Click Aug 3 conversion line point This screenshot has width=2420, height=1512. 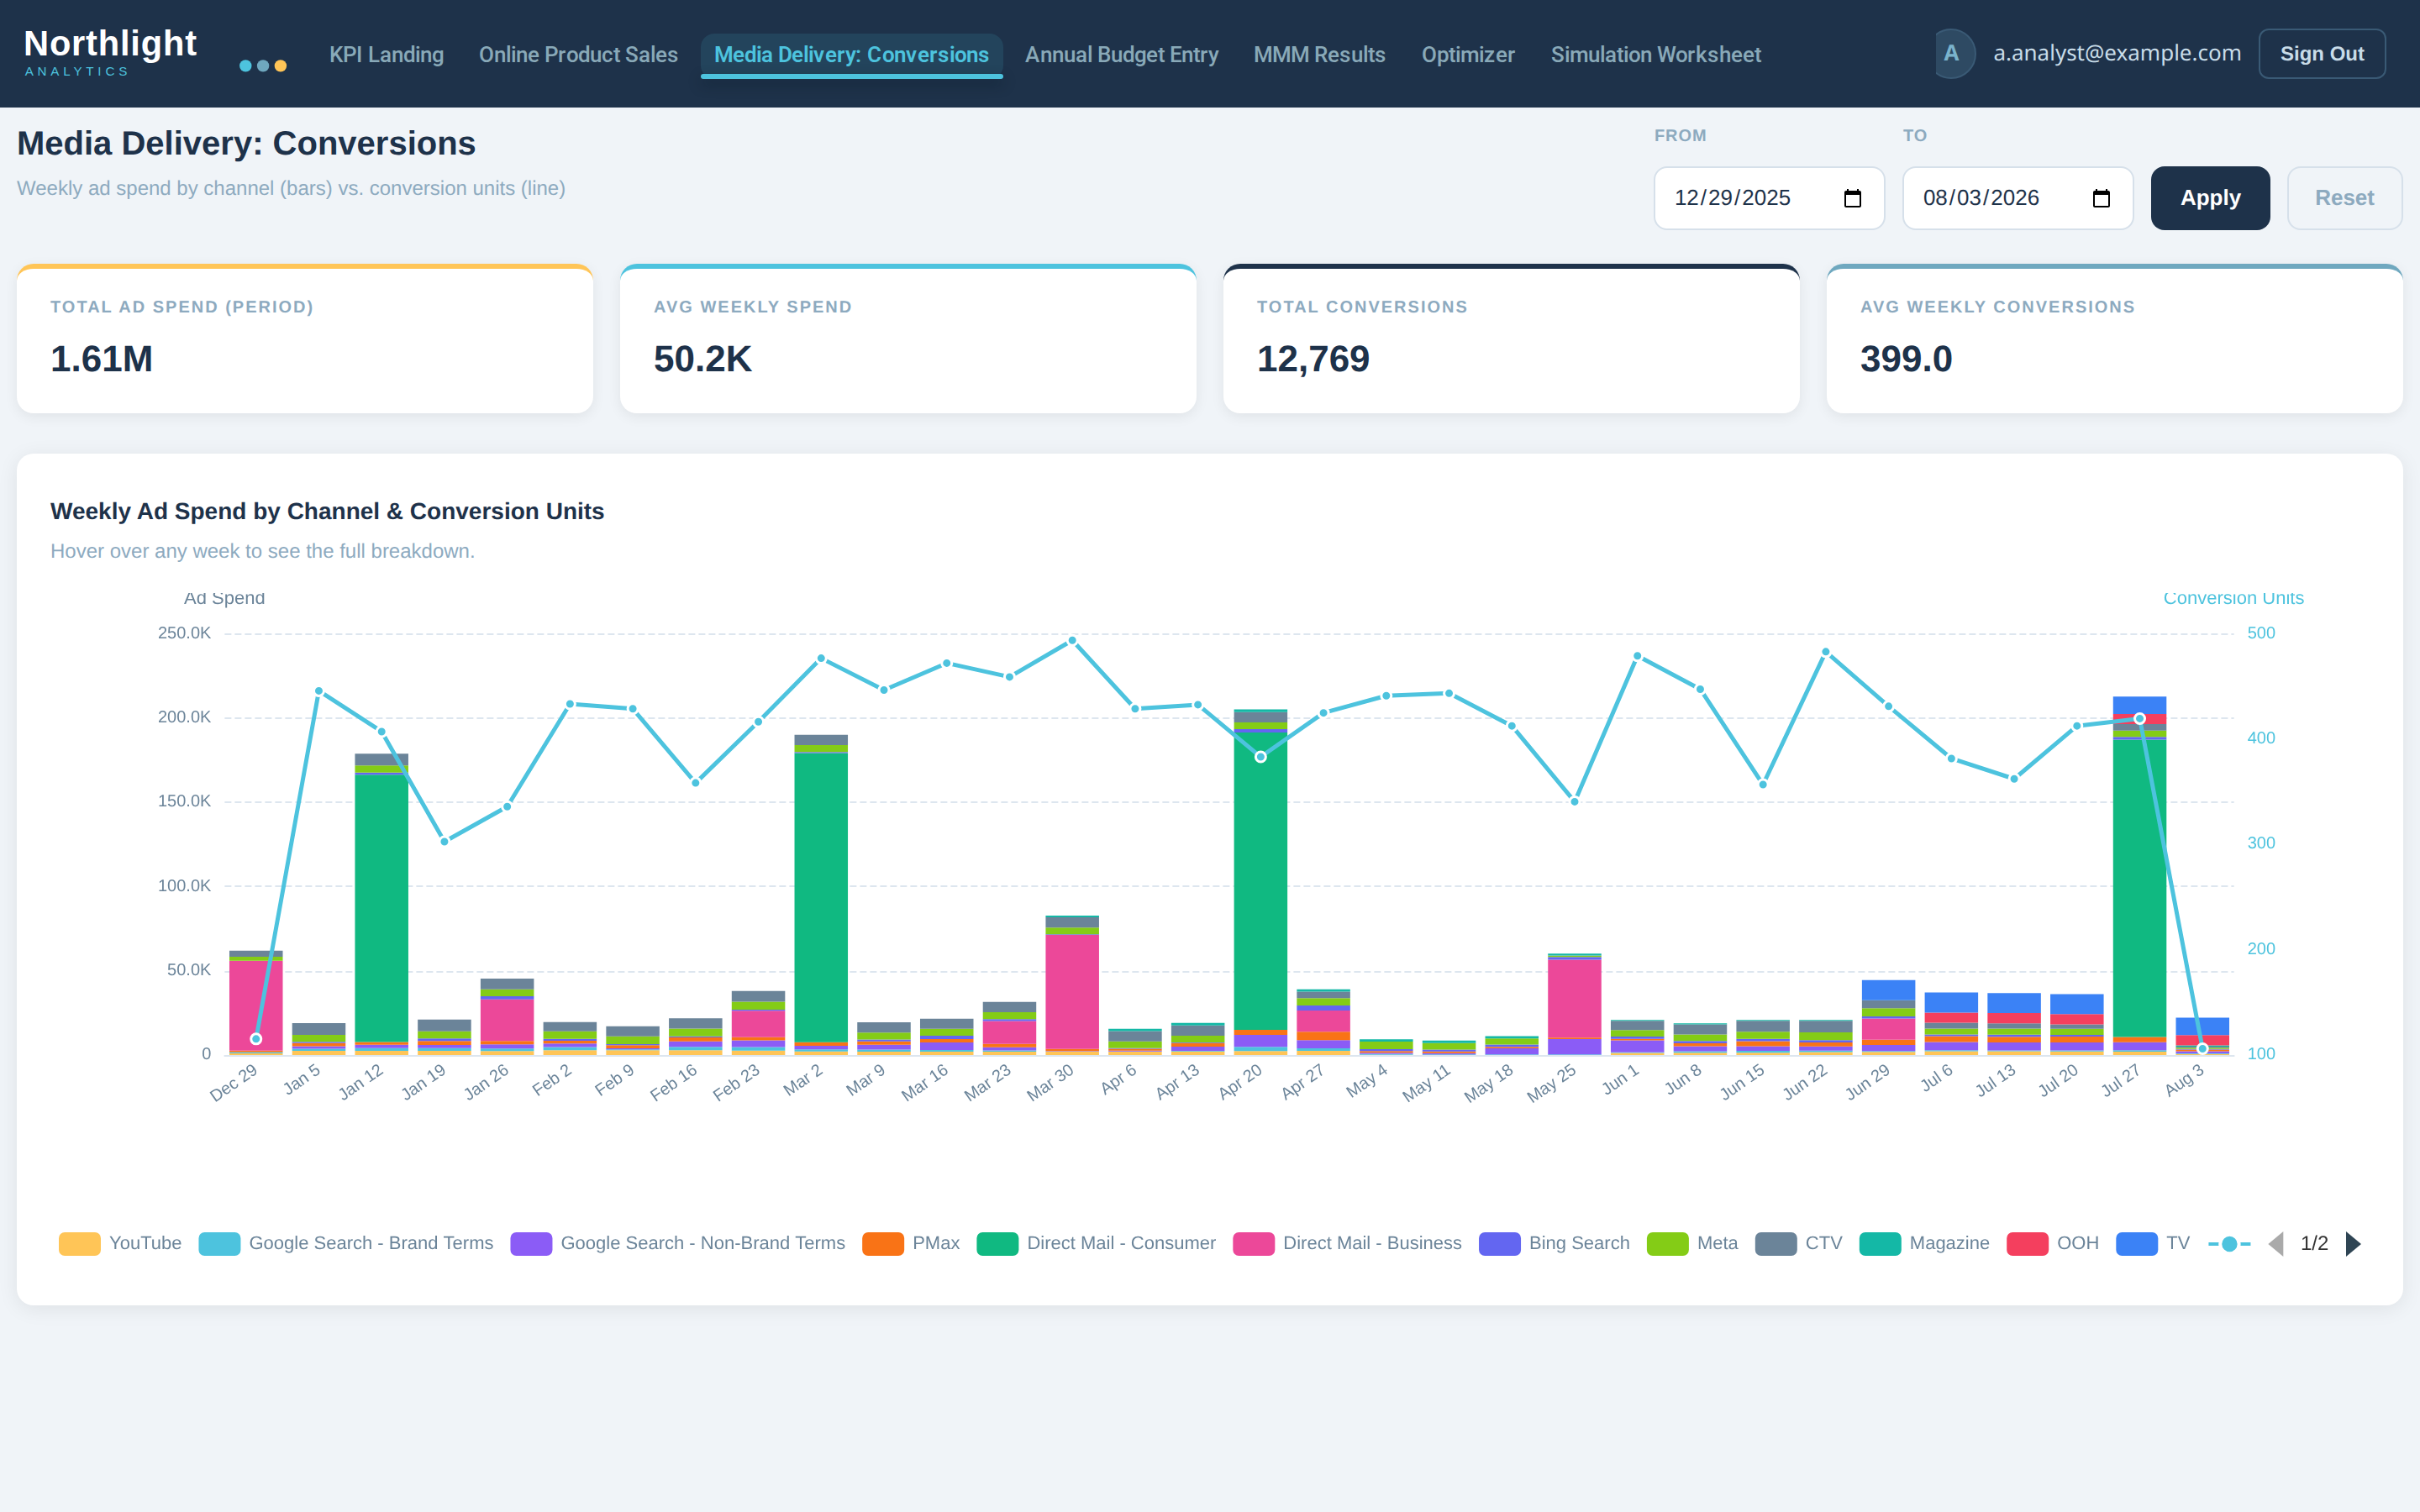[2202, 1049]
